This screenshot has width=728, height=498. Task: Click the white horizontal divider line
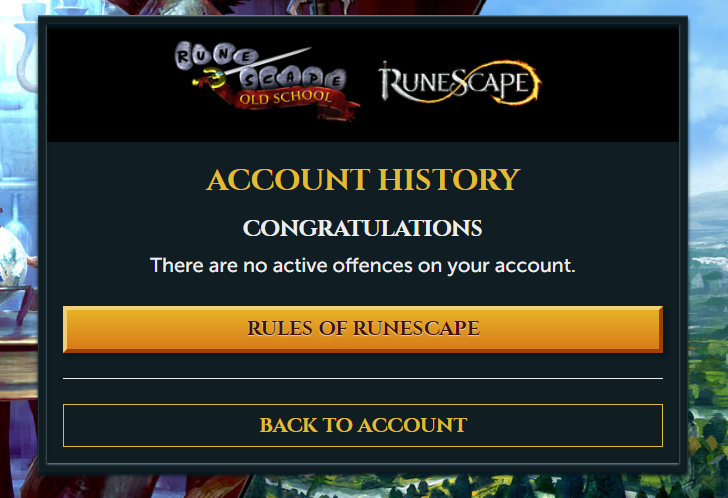(363, 378)
